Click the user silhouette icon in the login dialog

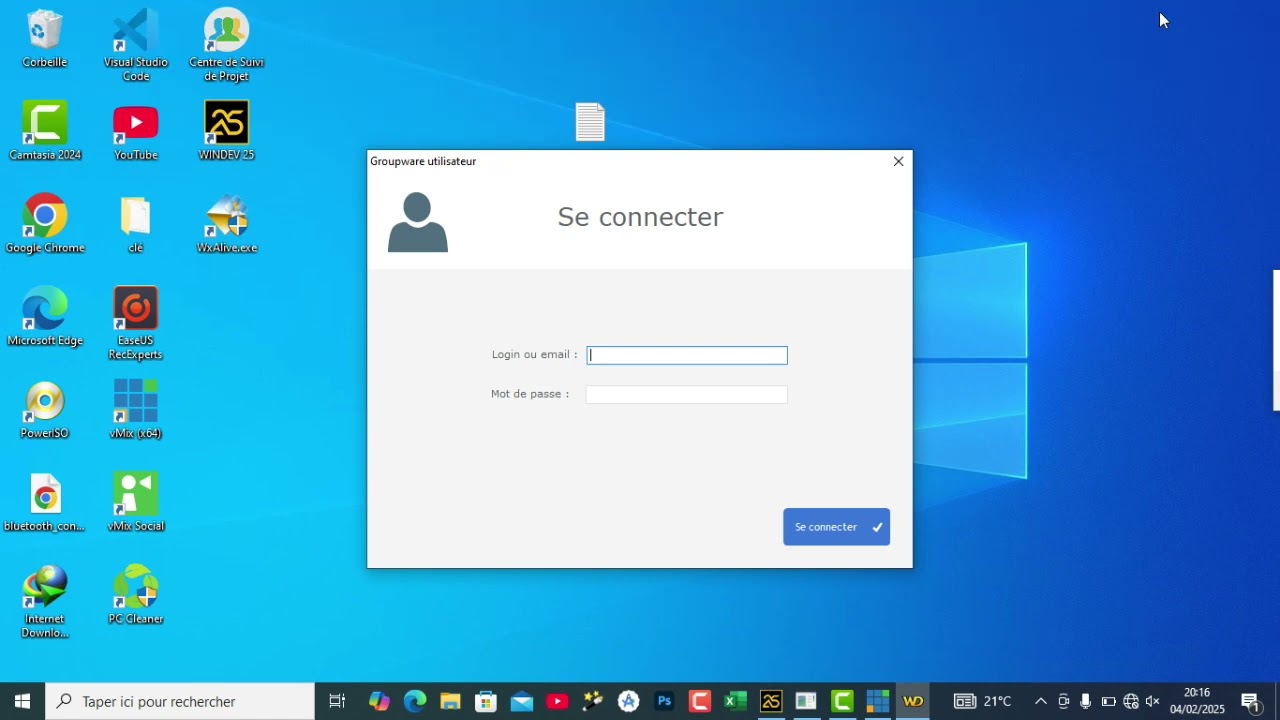point(418,223)
